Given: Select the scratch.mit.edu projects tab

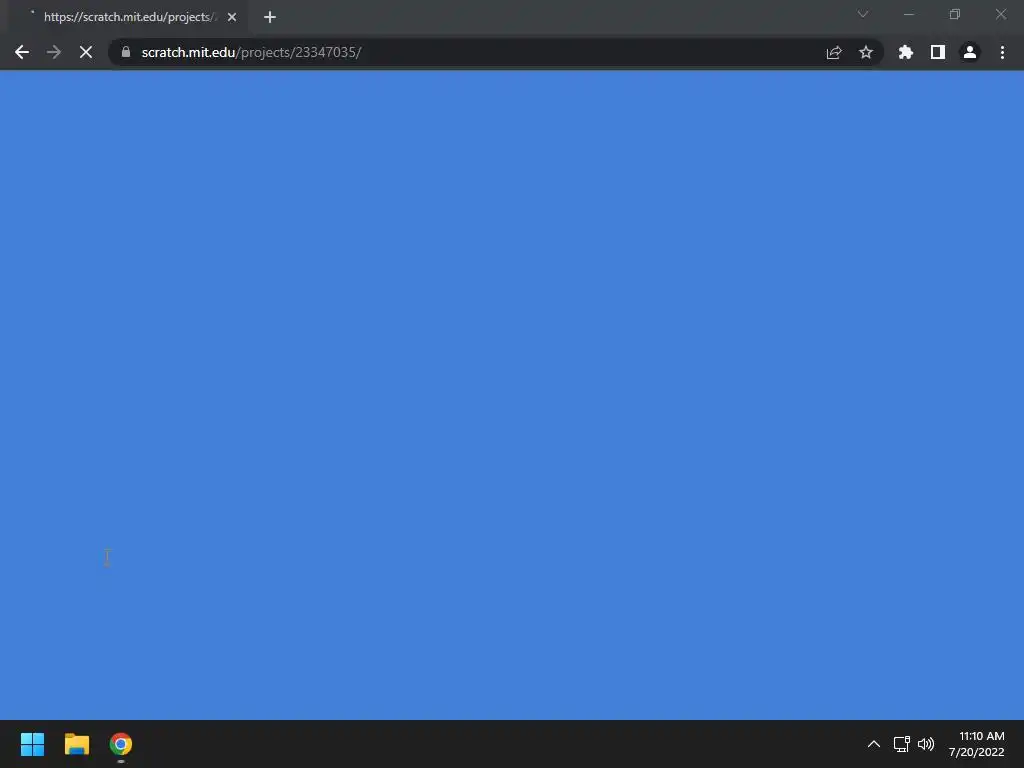Looking at the screenshot, I should [x=127, y=17].
